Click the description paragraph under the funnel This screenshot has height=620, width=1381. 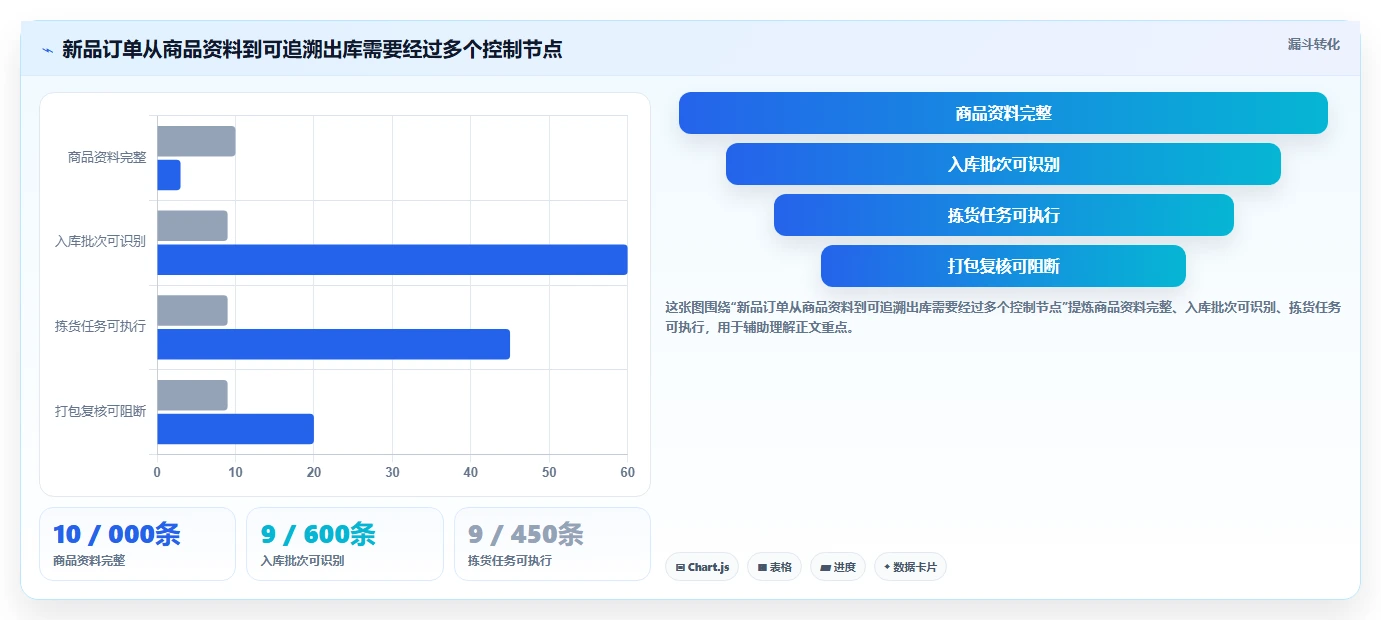pyautogui.click(x=1003, y=317)
